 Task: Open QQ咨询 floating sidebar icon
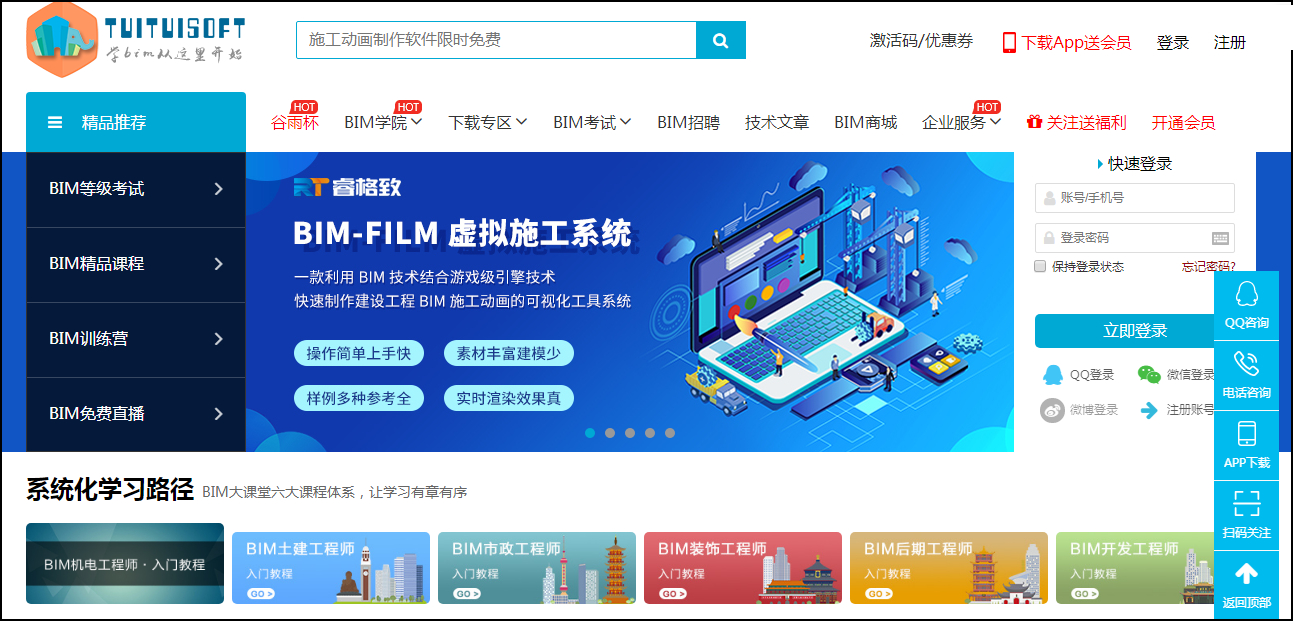(1246, 305)
